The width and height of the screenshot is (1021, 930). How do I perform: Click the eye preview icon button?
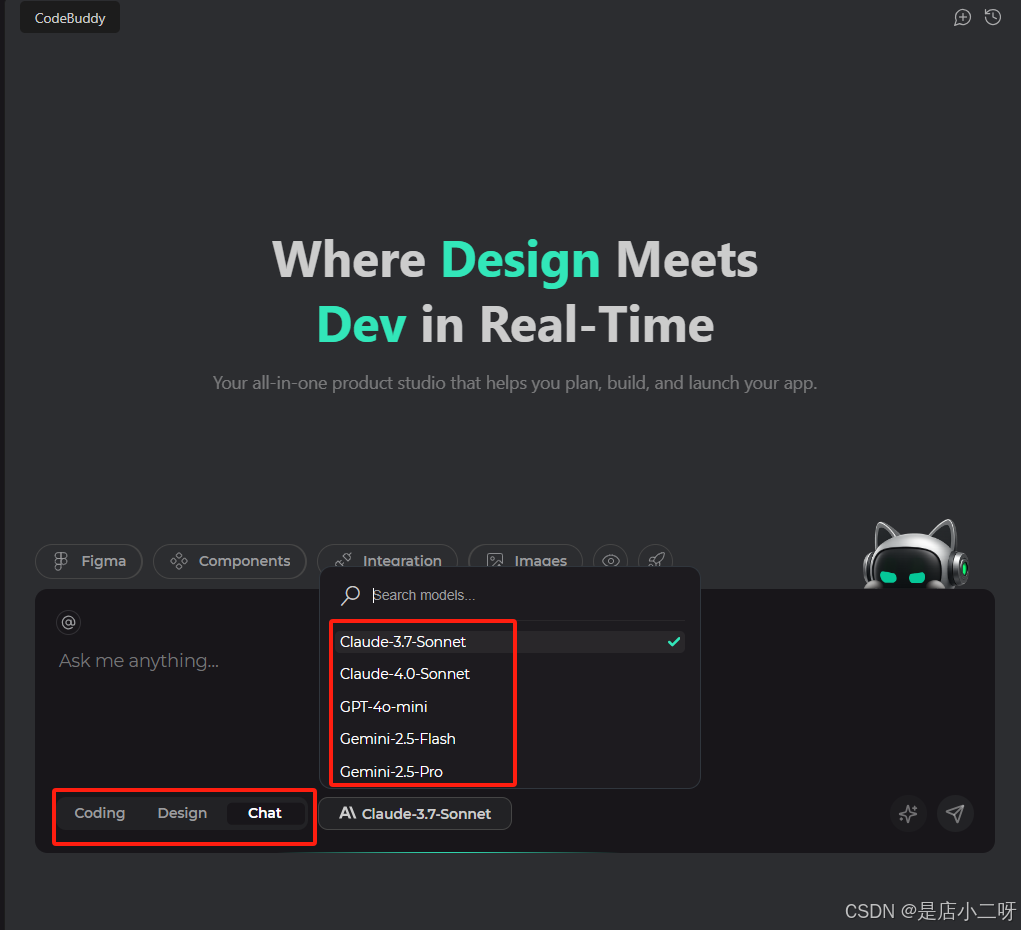click(610, 560)
